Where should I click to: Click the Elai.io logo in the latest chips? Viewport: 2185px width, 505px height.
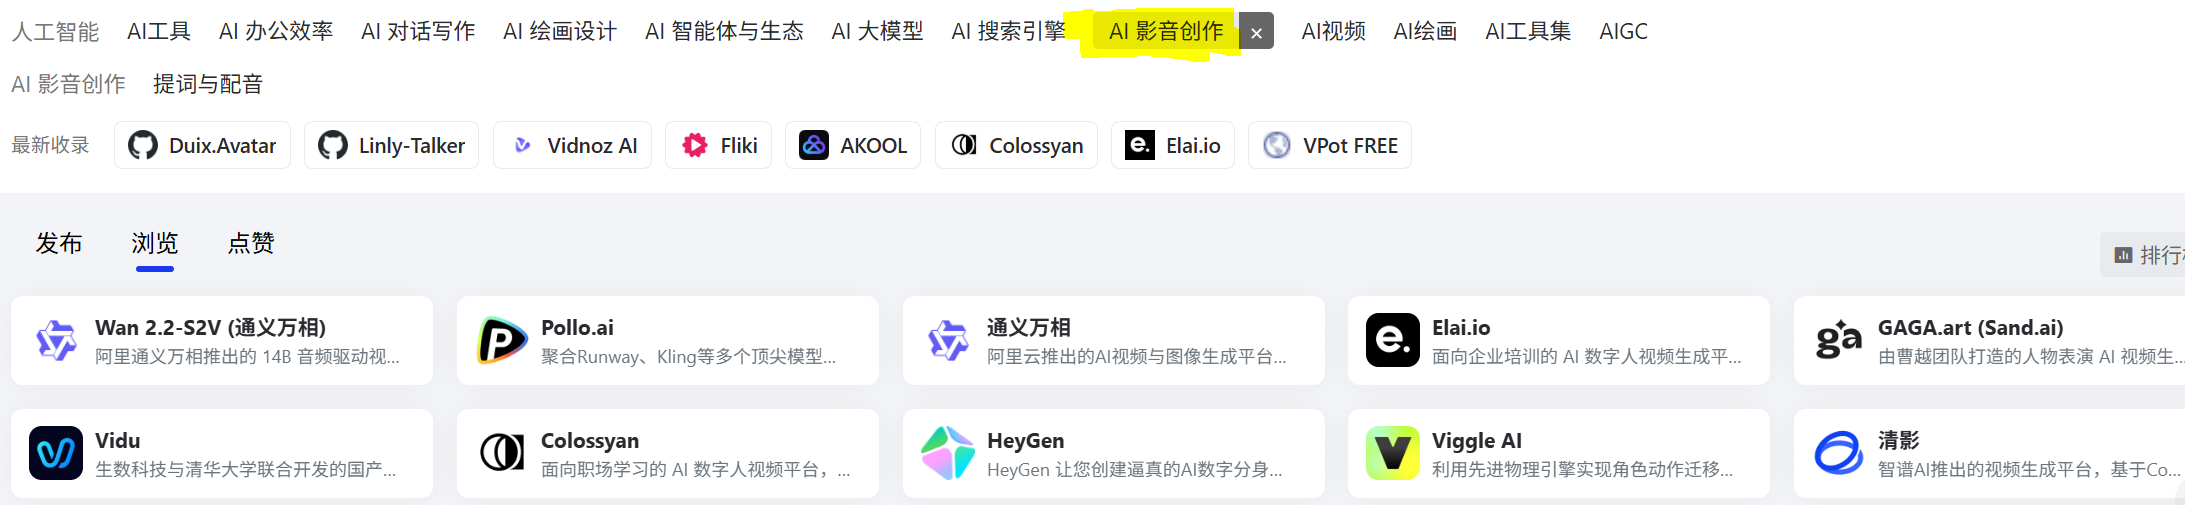1140,146
